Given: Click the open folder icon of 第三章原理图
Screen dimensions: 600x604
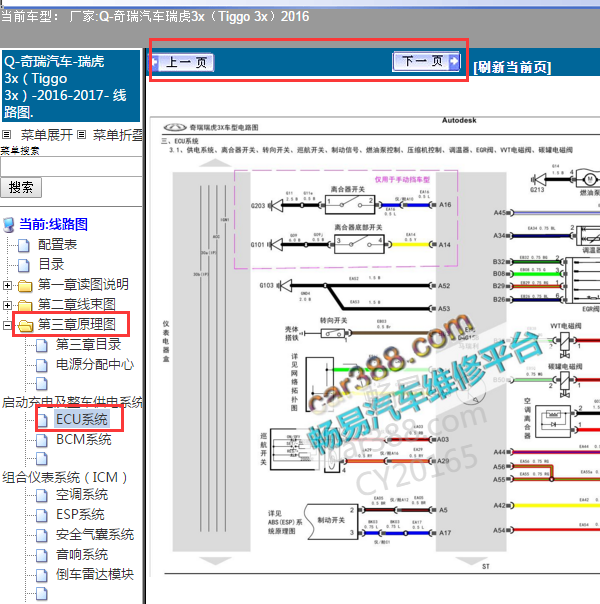Looking at the screenshot, I should tap(25, 326).
